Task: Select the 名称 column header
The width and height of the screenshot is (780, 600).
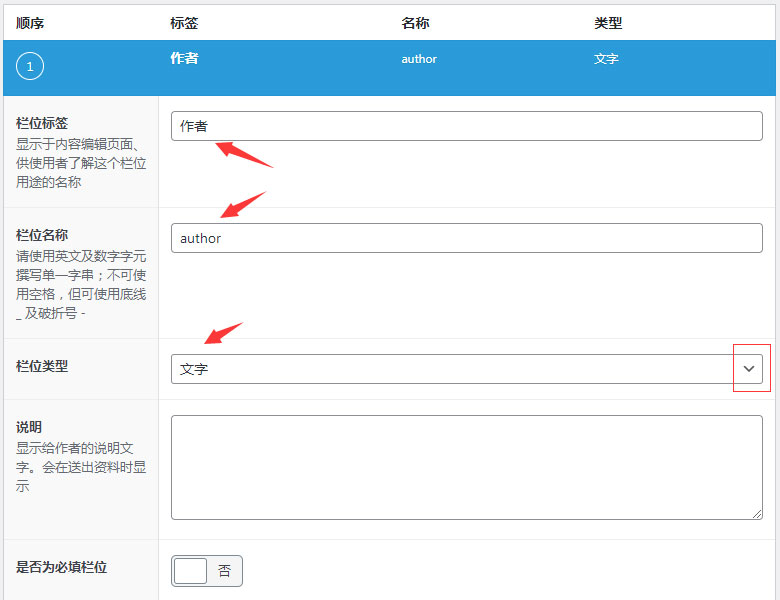Action: (415, 23)
